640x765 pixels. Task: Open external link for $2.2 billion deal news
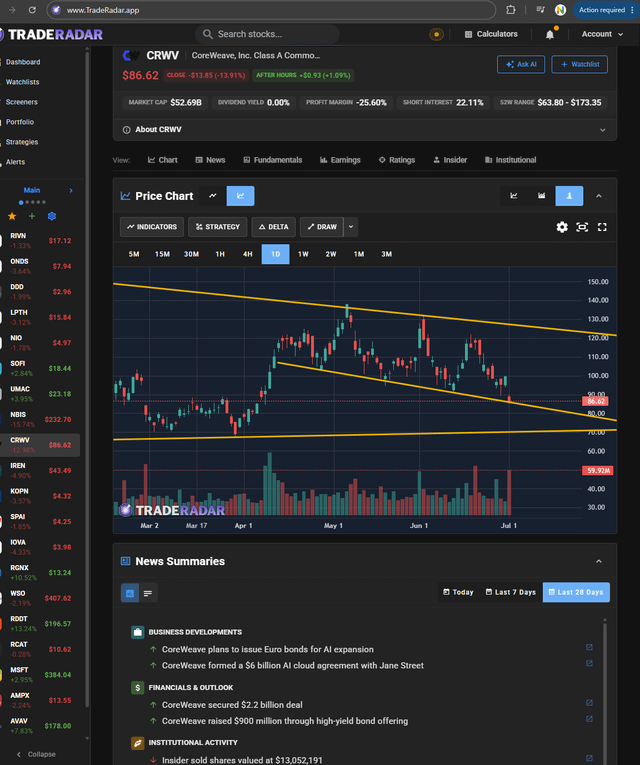(589, 703)
